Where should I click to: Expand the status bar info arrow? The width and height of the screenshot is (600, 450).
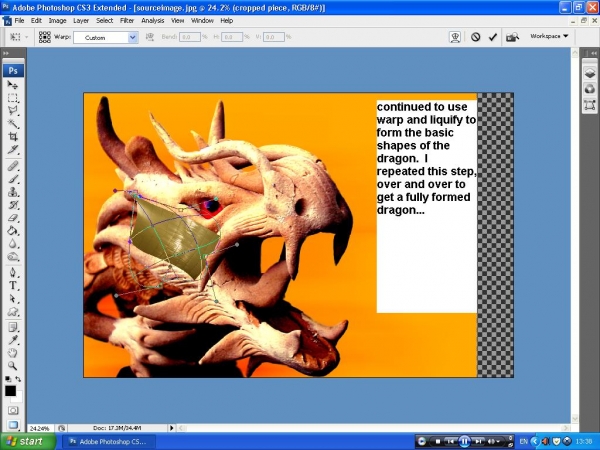pyautogui.click(x=171, y=428)
